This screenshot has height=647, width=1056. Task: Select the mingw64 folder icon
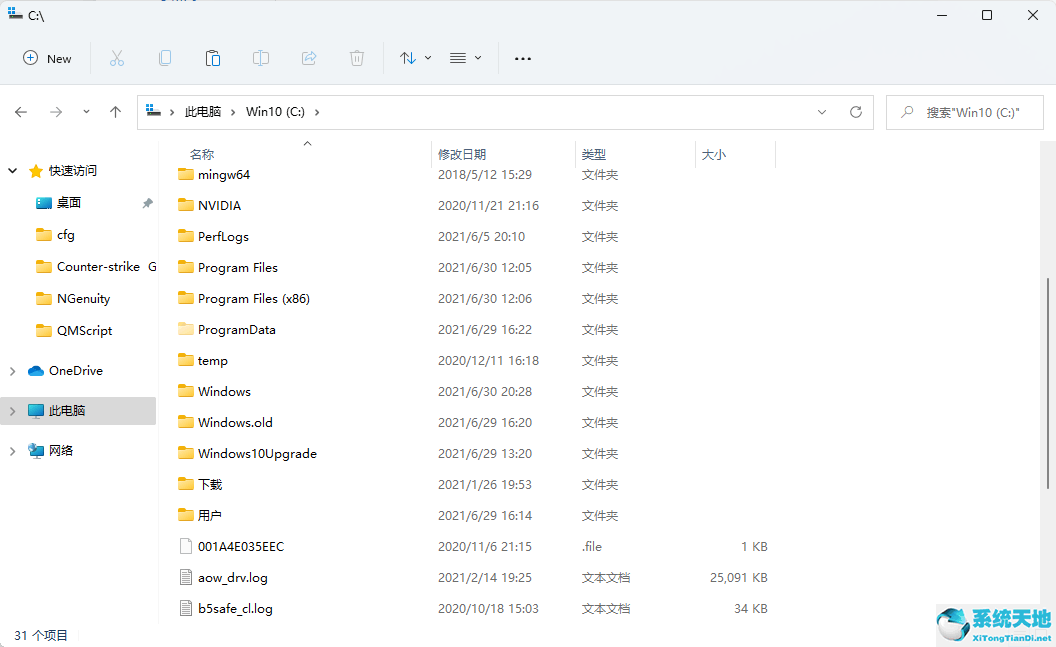coord(186,174)
